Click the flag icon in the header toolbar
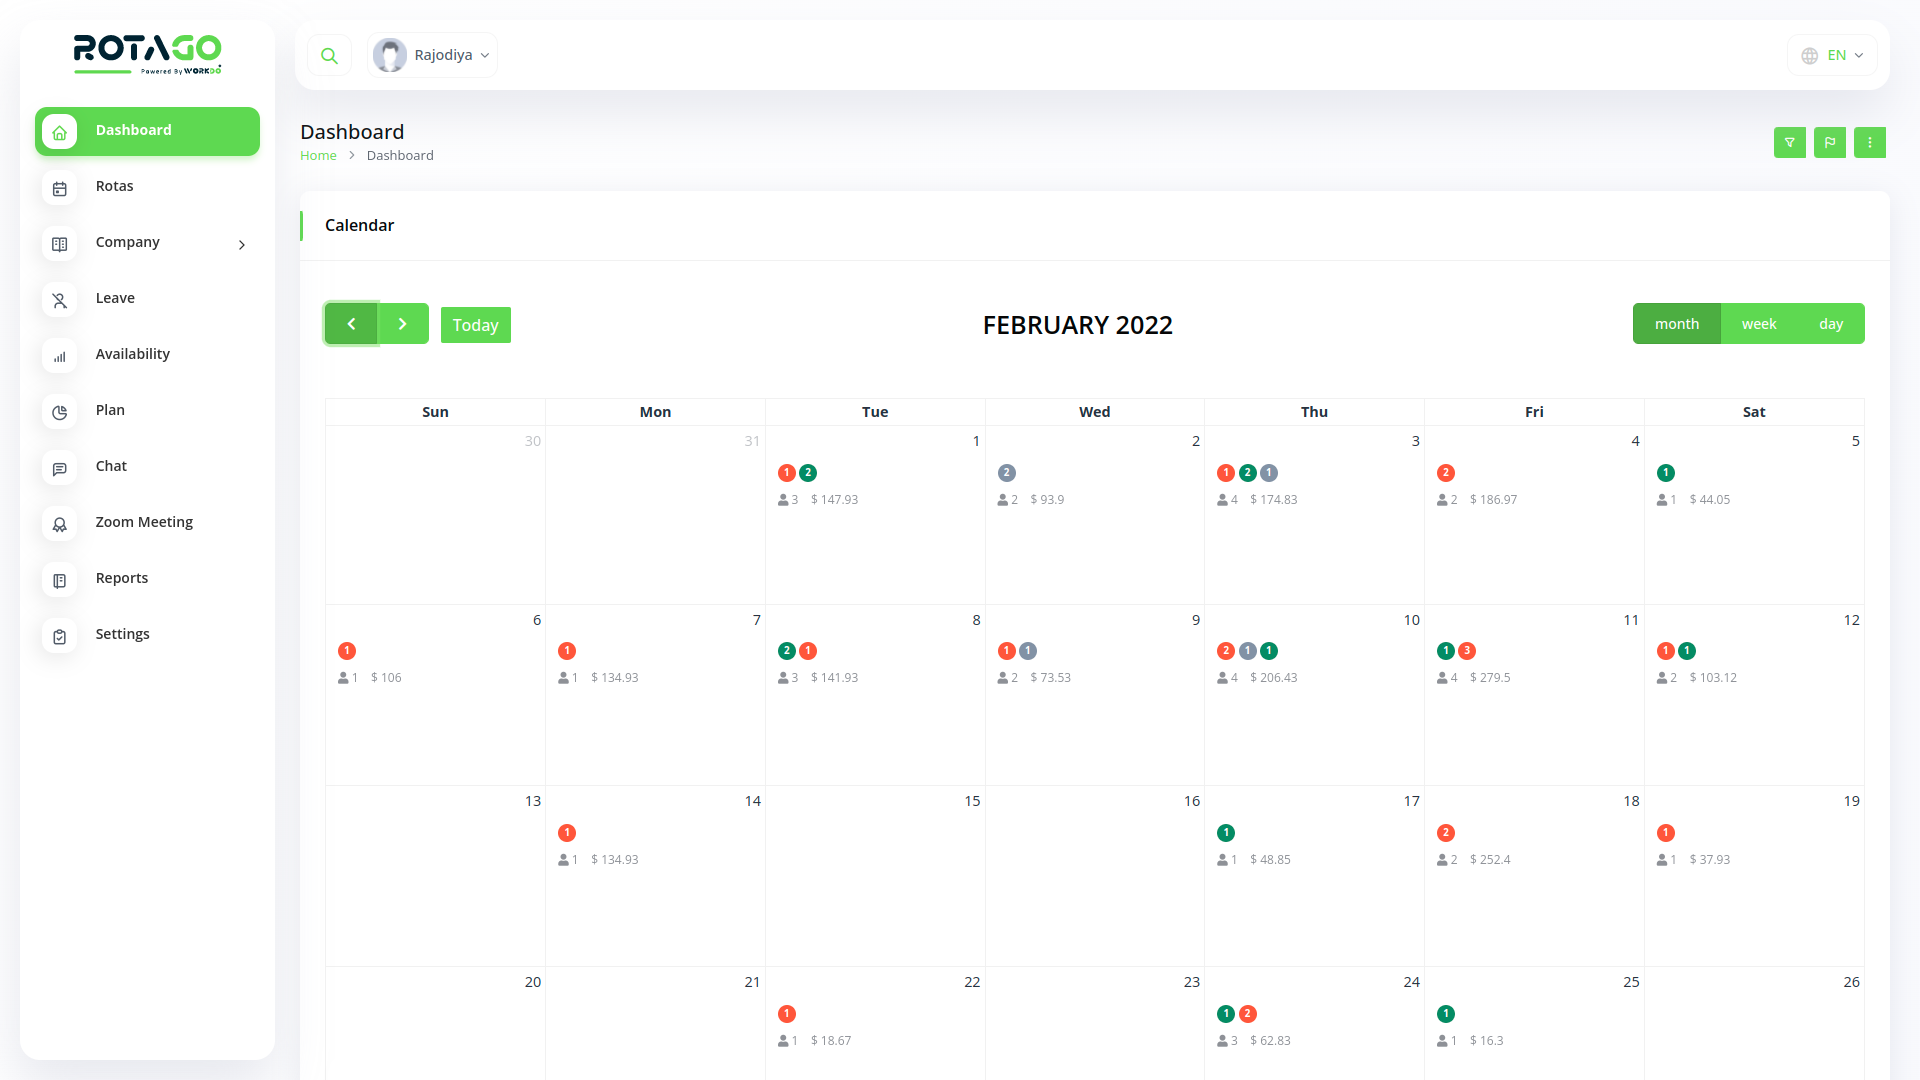This screenshot has width=1920, height=1080. [x=1830, y=142]
